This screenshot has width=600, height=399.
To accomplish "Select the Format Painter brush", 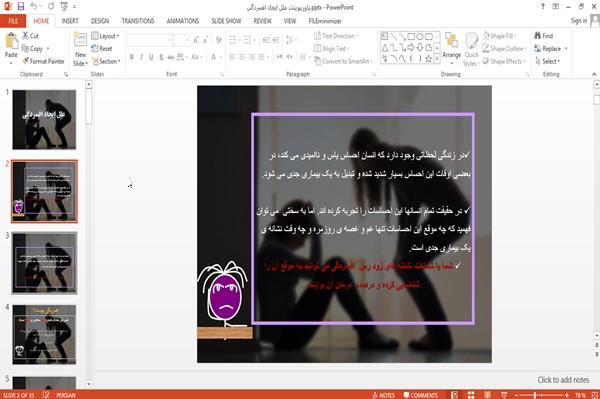I will click(26, 61).
